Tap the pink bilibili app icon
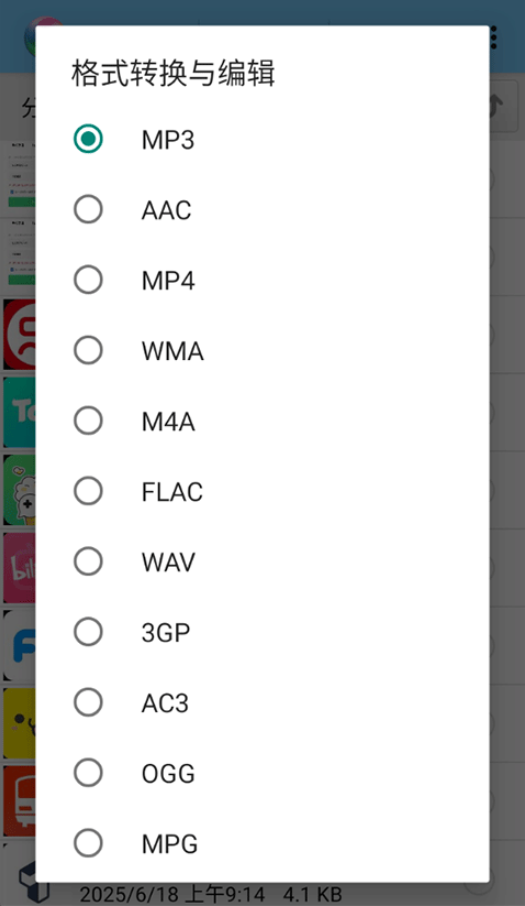 point(19,568)
